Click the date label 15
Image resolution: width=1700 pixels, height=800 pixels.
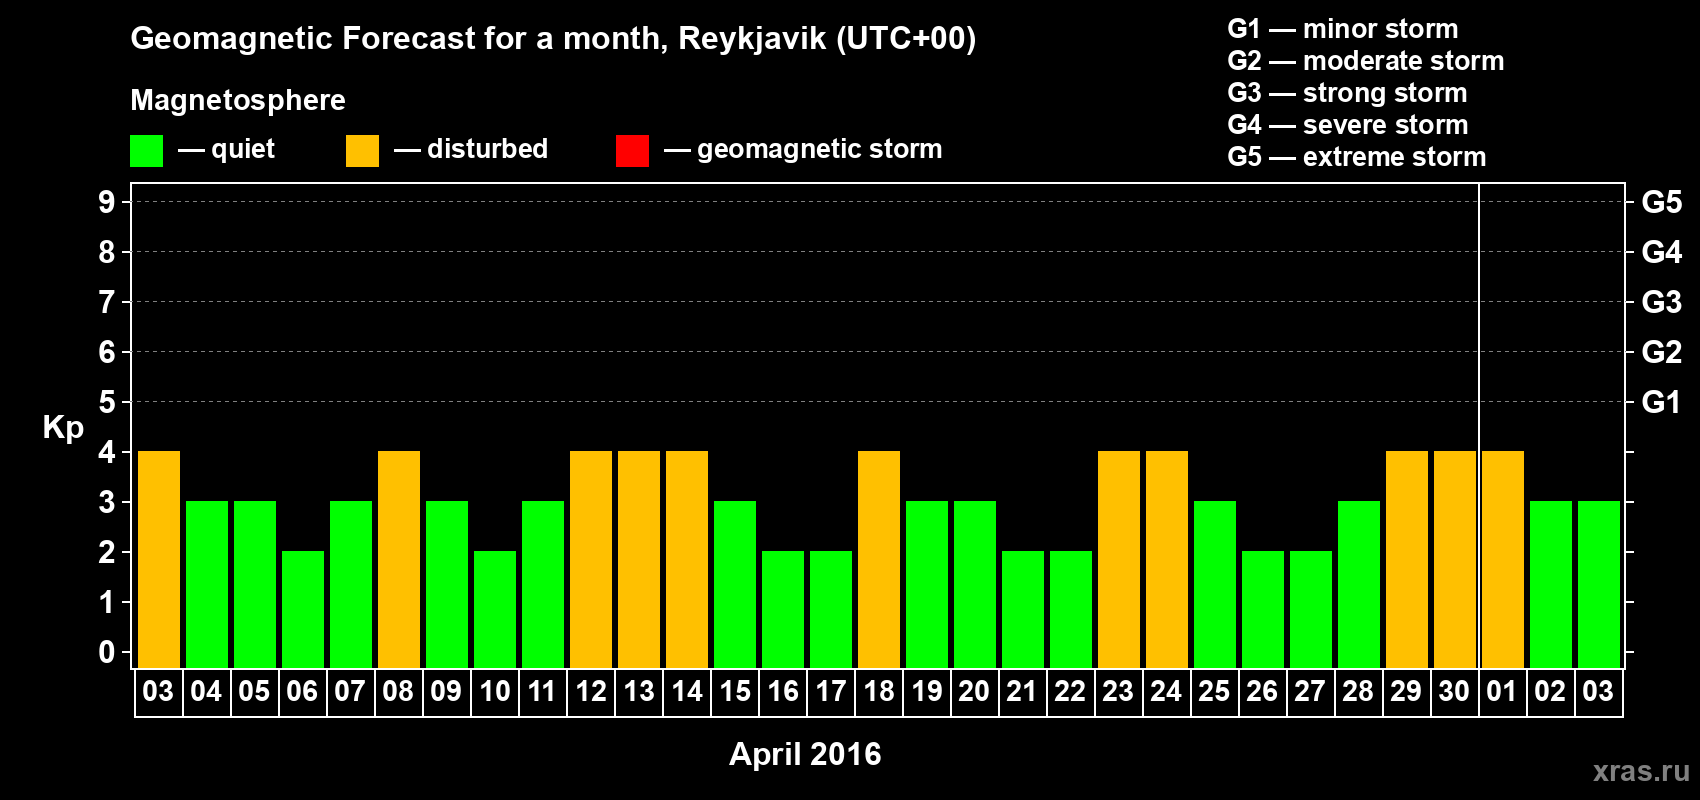point(735,691)
